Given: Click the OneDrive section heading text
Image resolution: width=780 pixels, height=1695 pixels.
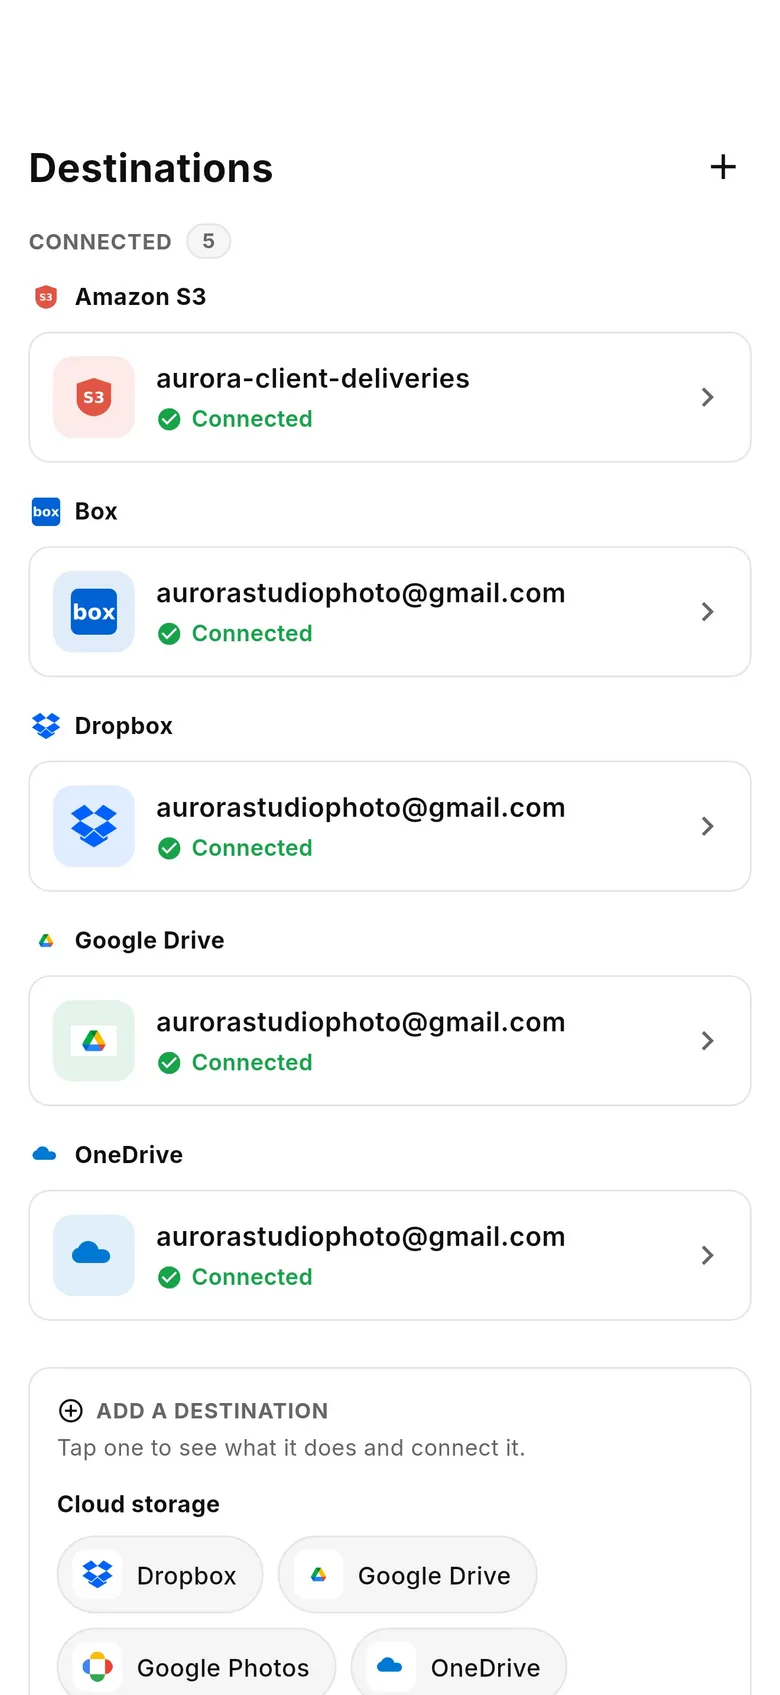Looking at the screenshot, I should pyautogui.click(x=129, y=1155).
